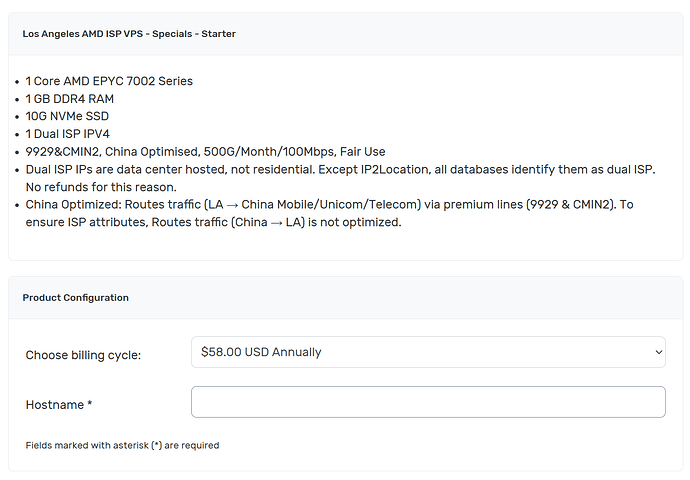Click the Dual ISP IPs data center sentence
The image size is (690, 480).
click(x=340, y=169)
